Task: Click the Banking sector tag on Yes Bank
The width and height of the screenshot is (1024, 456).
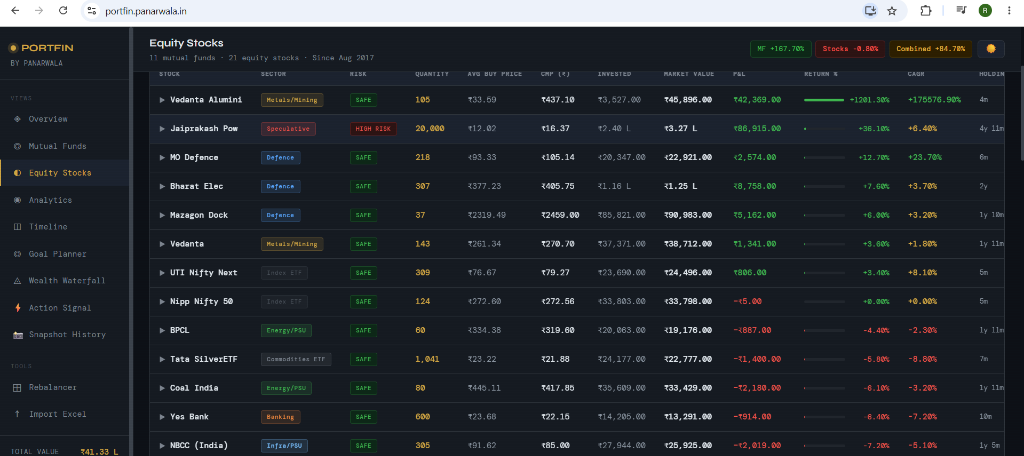Action: 280,417
